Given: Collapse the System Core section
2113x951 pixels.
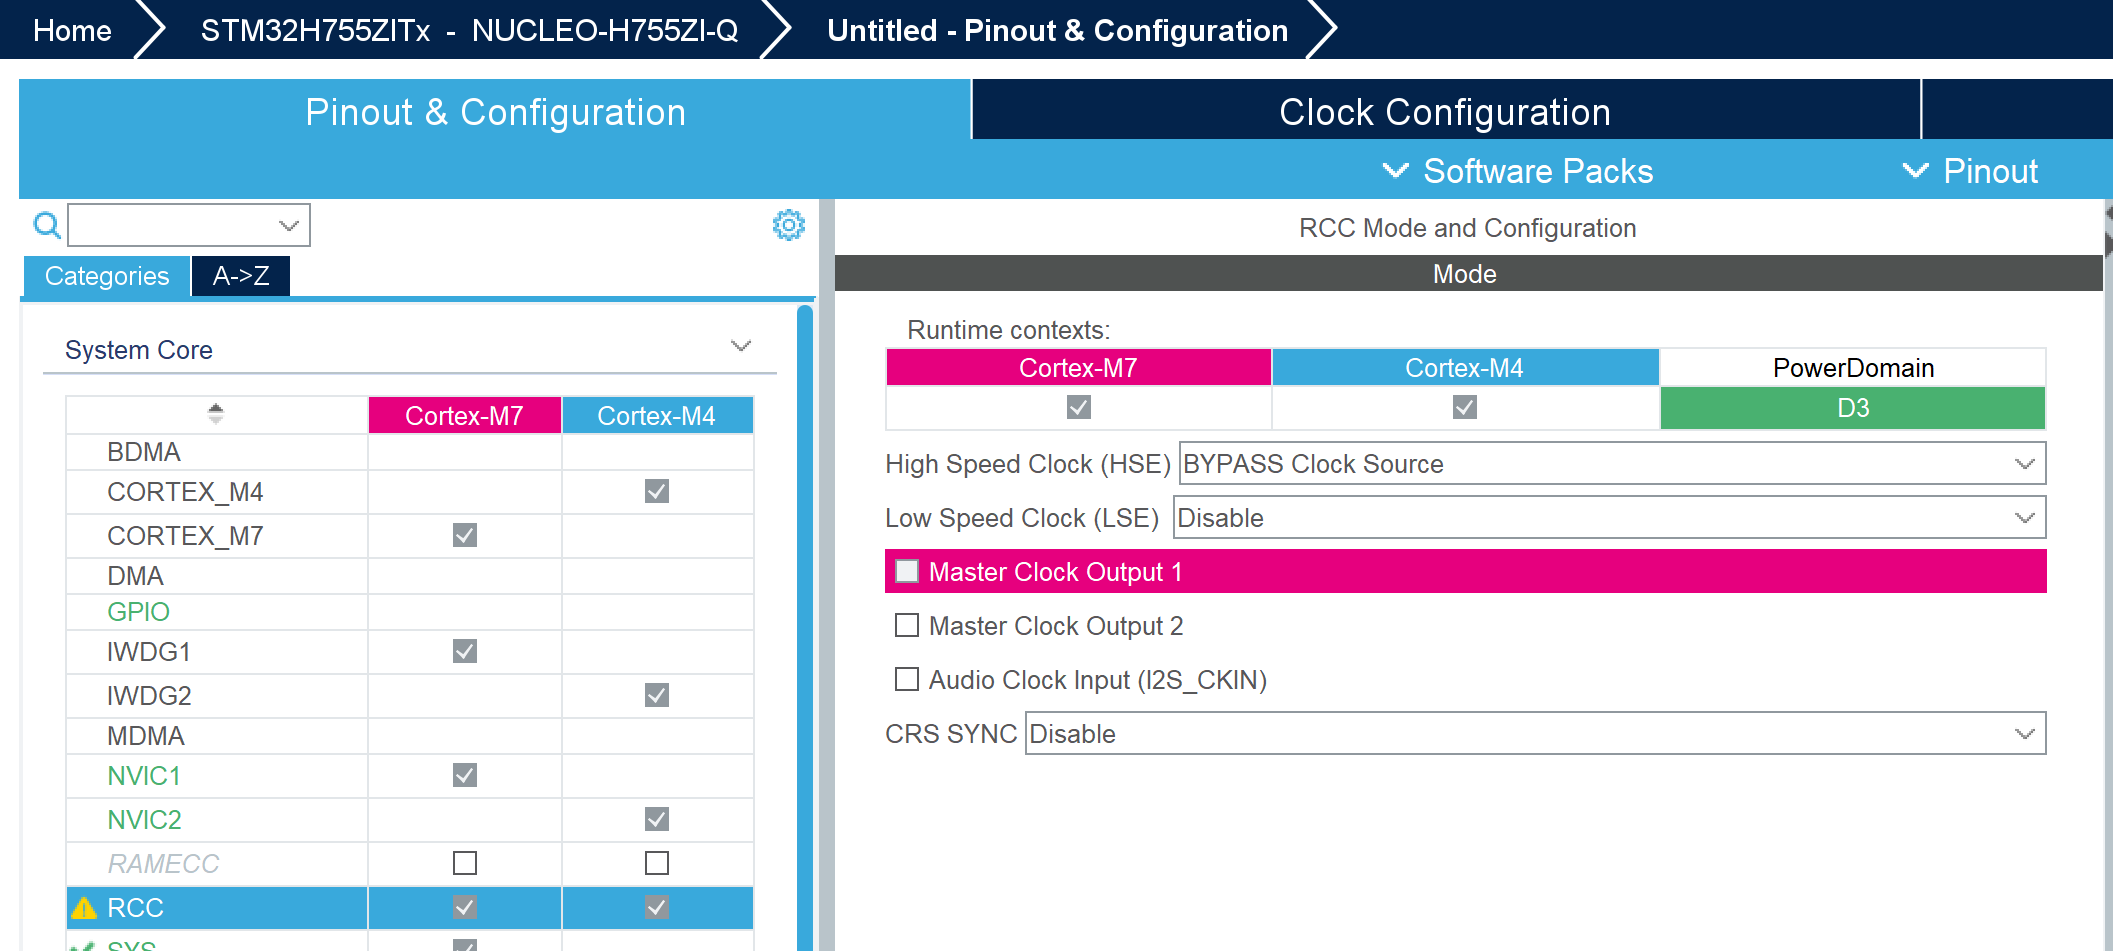Looking at the screenshot, I should coord(740,346).
